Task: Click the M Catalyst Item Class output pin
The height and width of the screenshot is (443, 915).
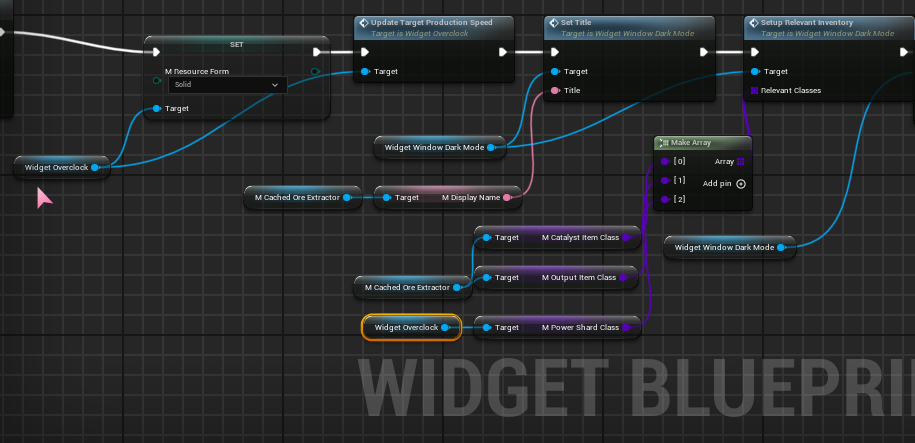Action: point(626,238)
